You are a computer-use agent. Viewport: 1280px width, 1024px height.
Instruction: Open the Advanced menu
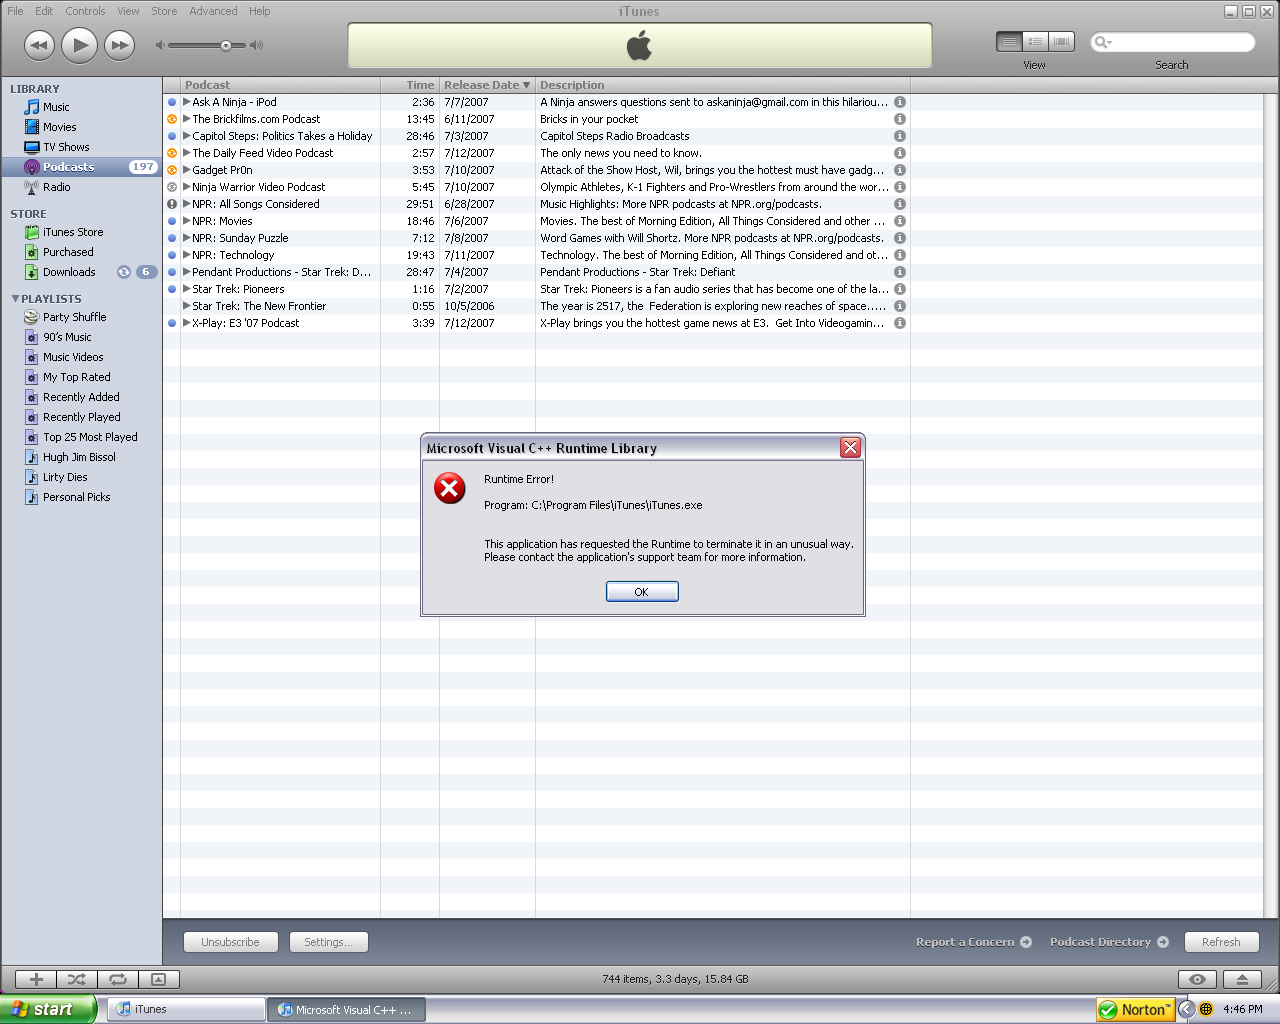pyautogui.click(x=213, y=11)
